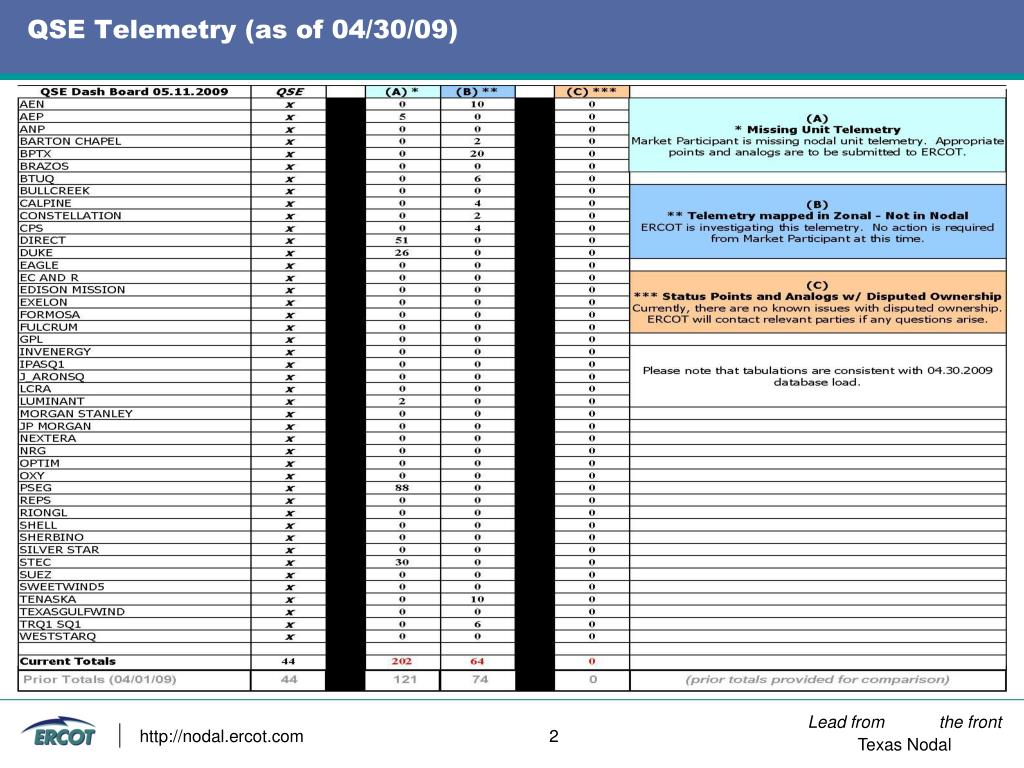The image size is (1024, 768).
Task: Select the STEC row label
Action: tap(35, 562)
